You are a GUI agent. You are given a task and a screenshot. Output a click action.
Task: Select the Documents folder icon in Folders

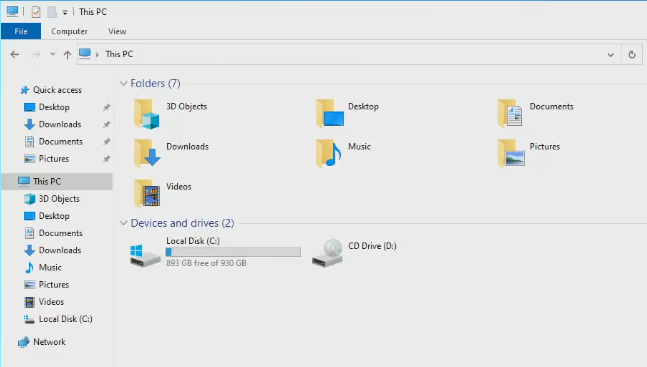click(x=511, y=113)
